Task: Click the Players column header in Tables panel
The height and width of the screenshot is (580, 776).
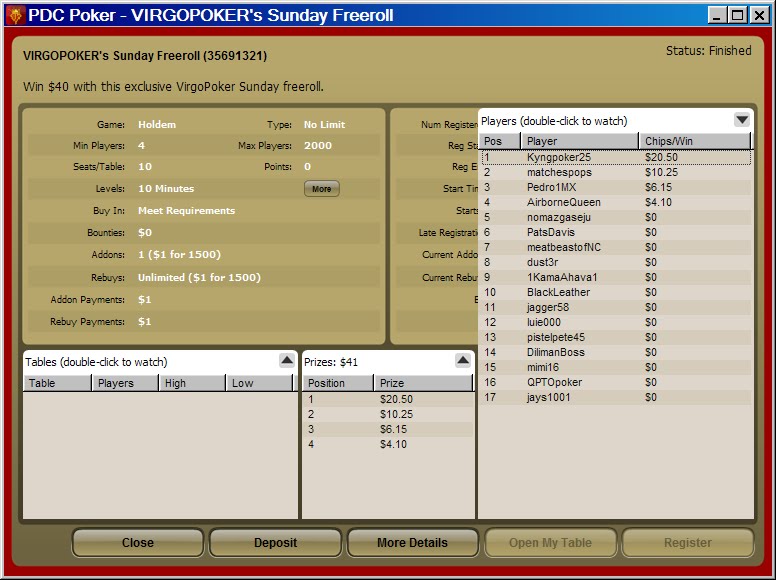Action: click(125, 383)
